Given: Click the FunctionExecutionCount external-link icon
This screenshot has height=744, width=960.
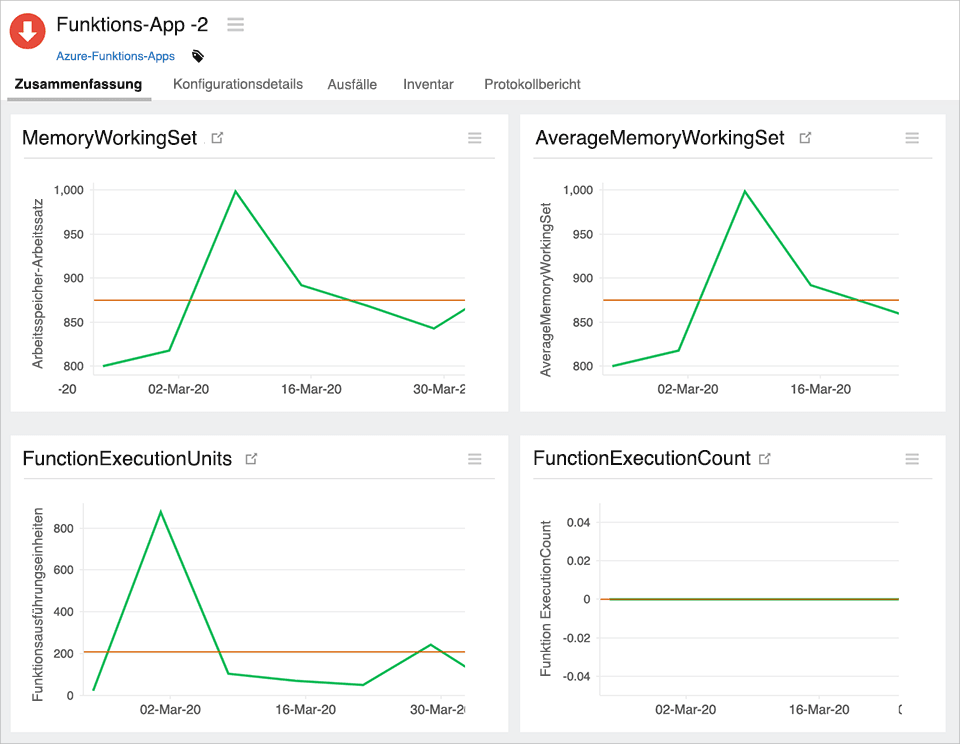Looking at the screenshot, I should tap(765, 458).
